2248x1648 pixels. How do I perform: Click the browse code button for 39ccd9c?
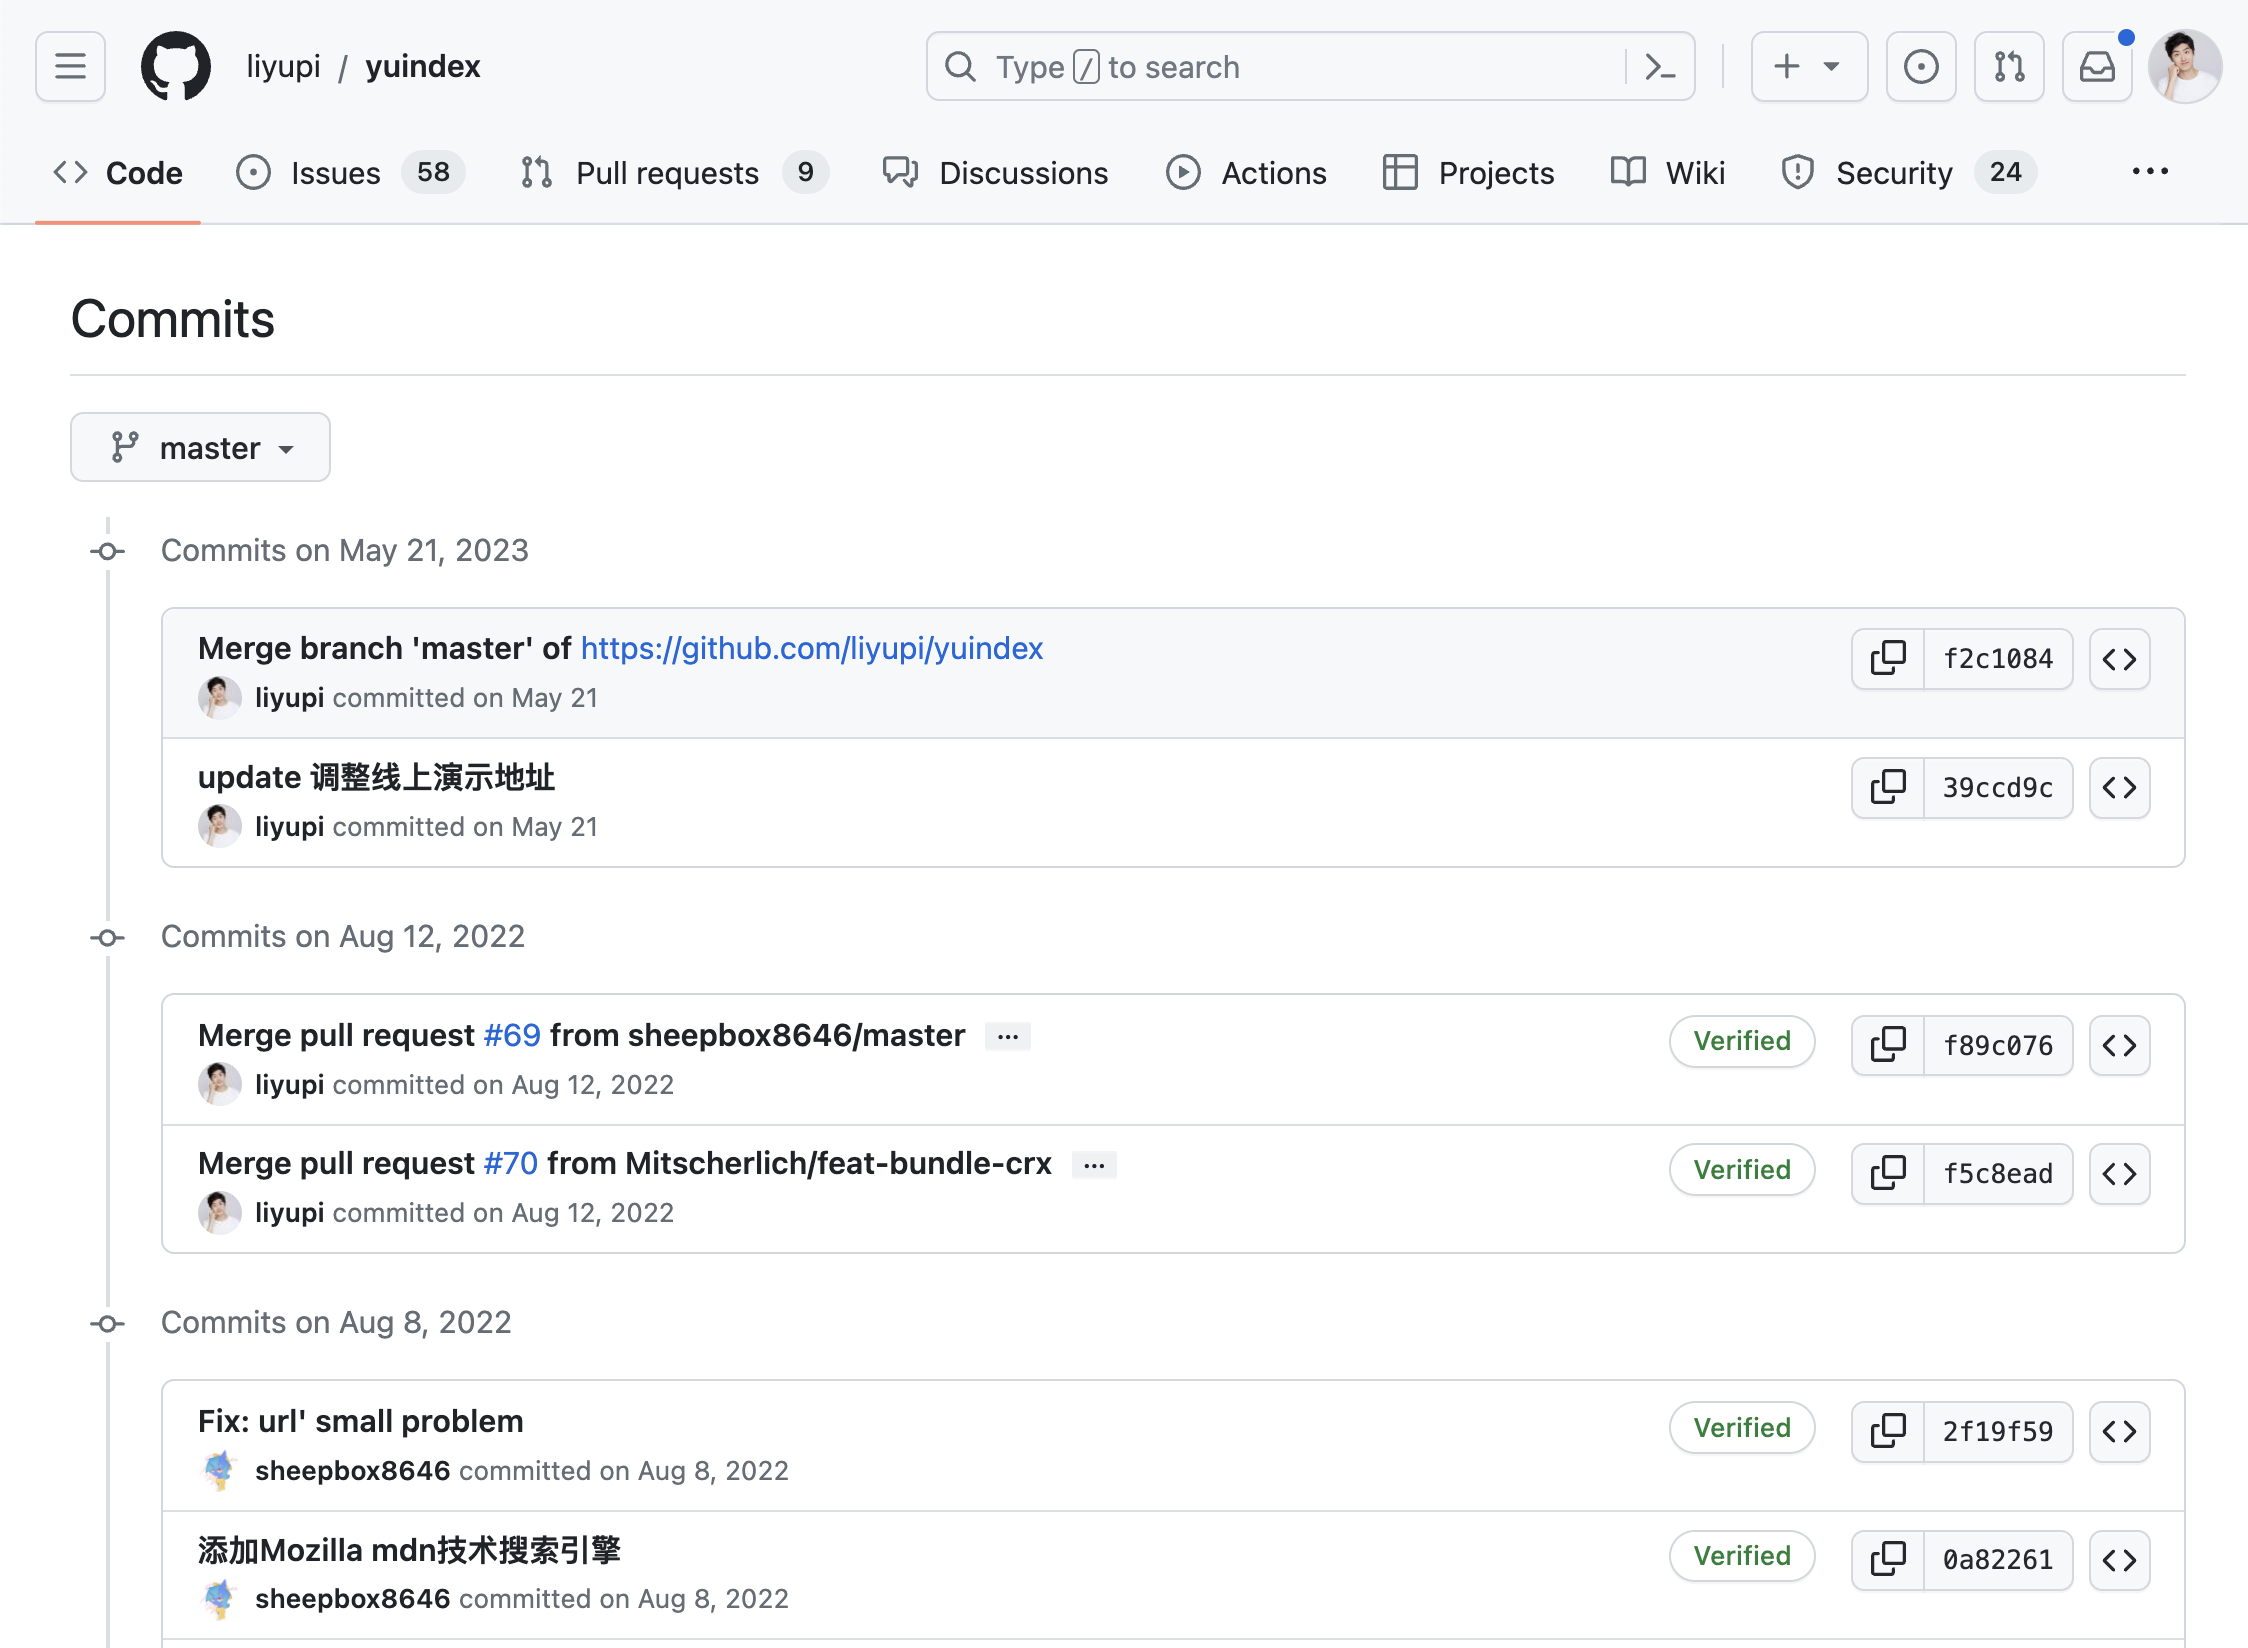pyautogui.click(x=2124, y=787)
